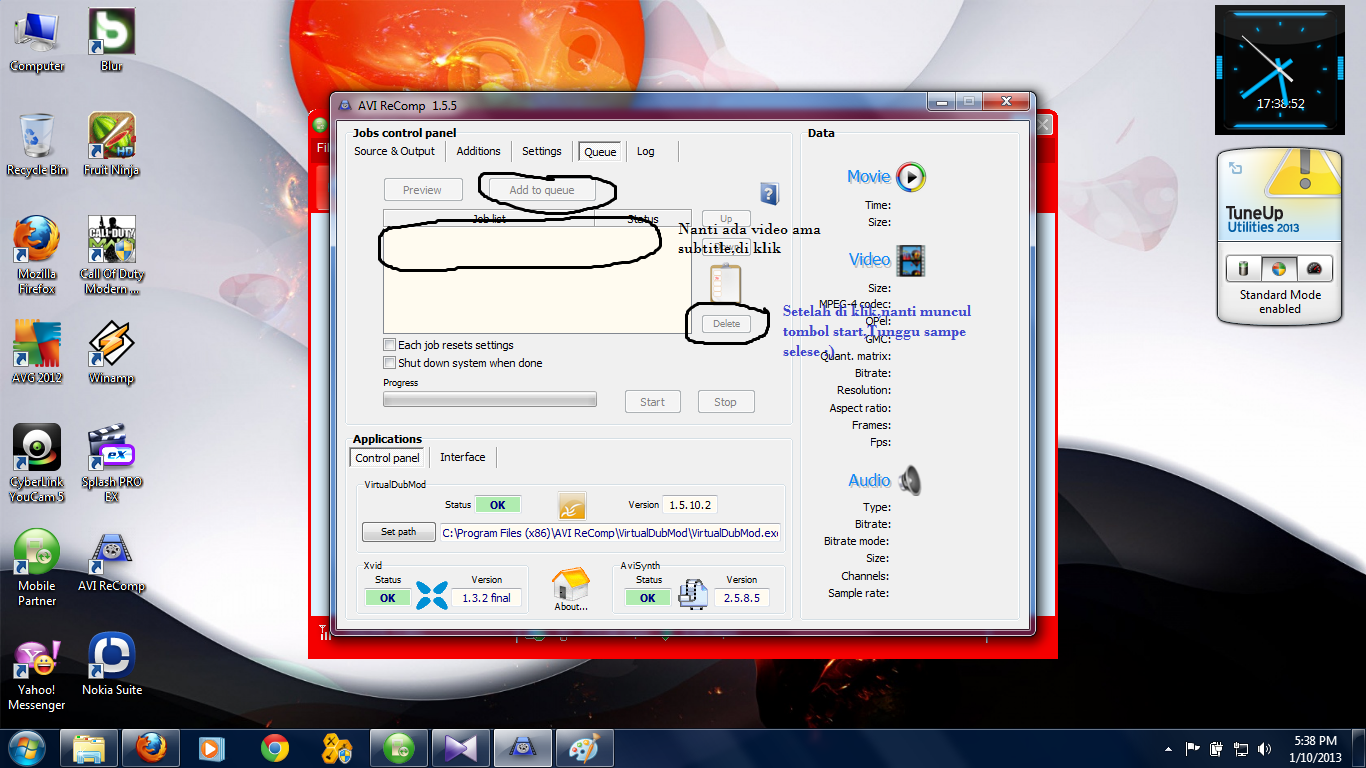Select the Mobile Partner desktop icon
The width and height of the screenshot is (1366, 768).
point(37,569)
